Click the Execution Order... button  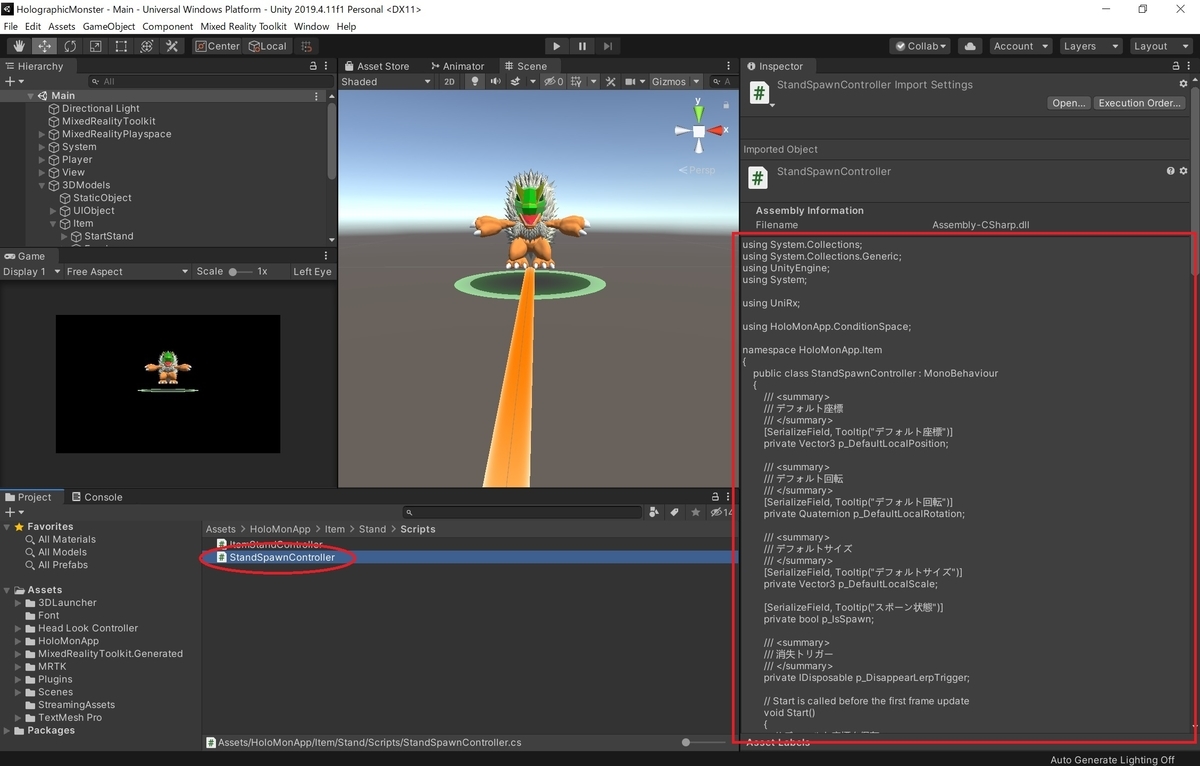pos(1140,103)
